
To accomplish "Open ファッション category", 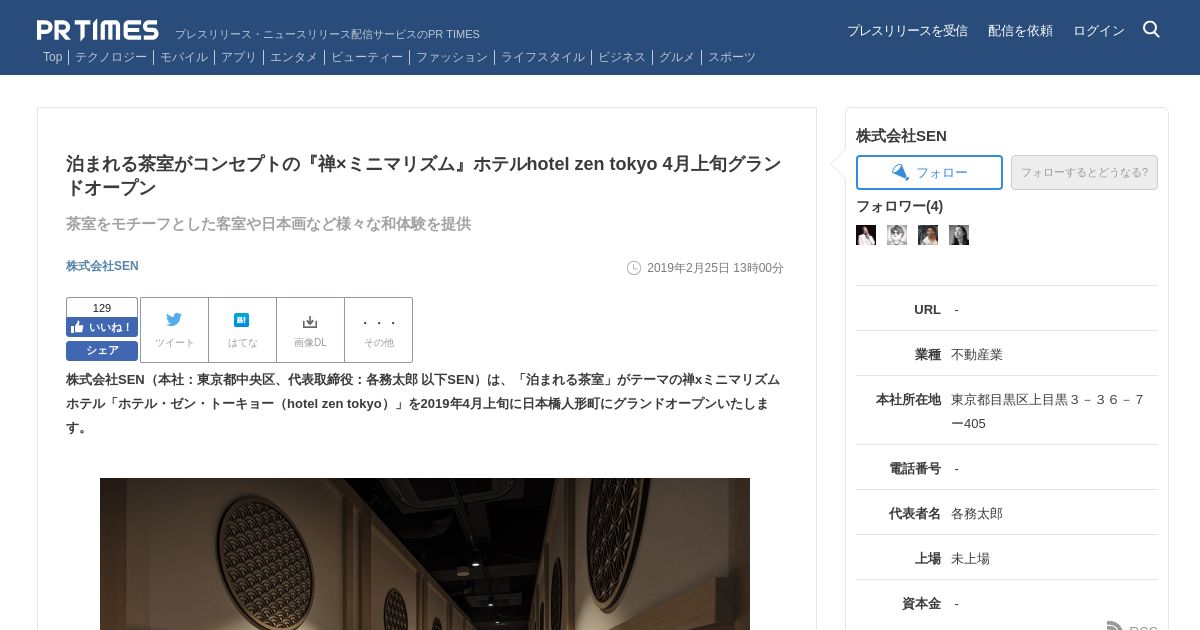I will click(x=452, y=57).
